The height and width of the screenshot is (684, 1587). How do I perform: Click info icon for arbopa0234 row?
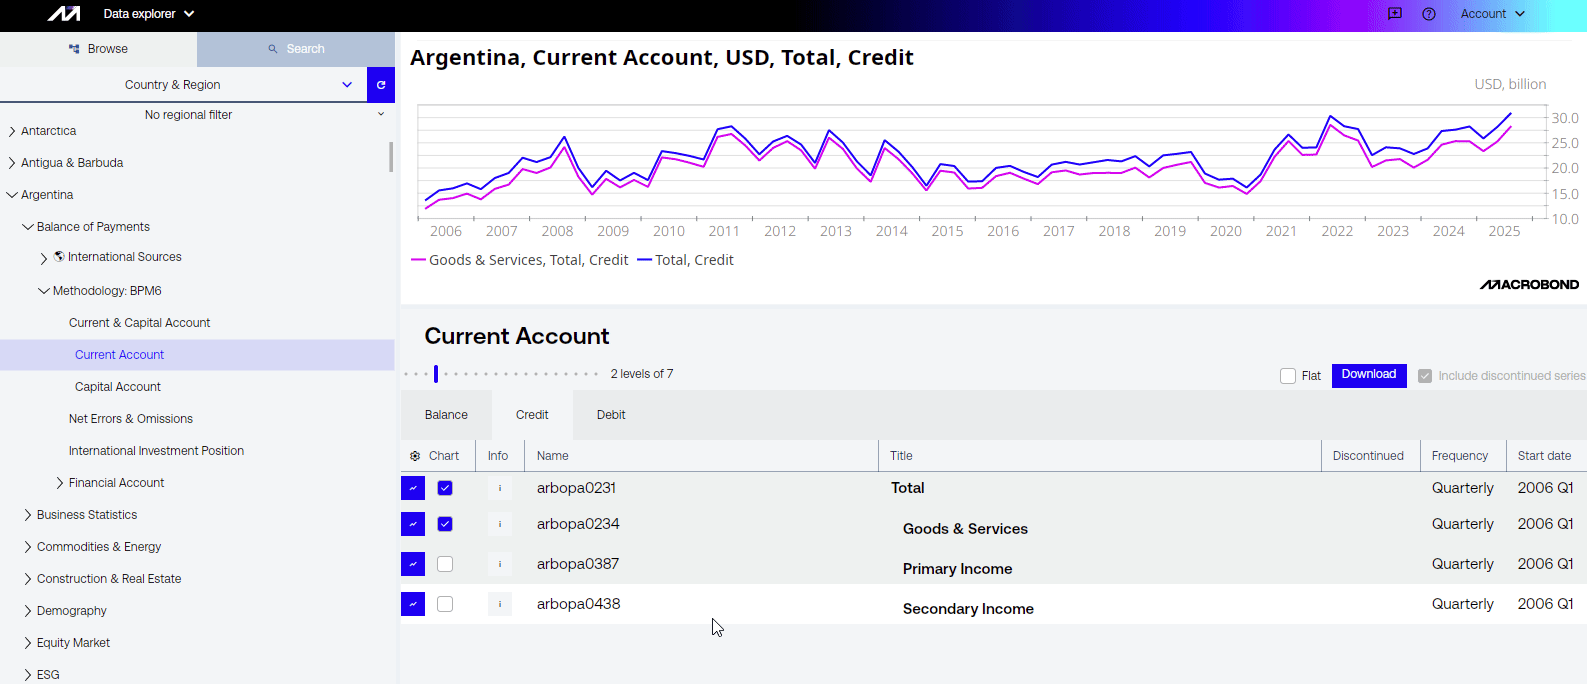click(x=500, y=524)
